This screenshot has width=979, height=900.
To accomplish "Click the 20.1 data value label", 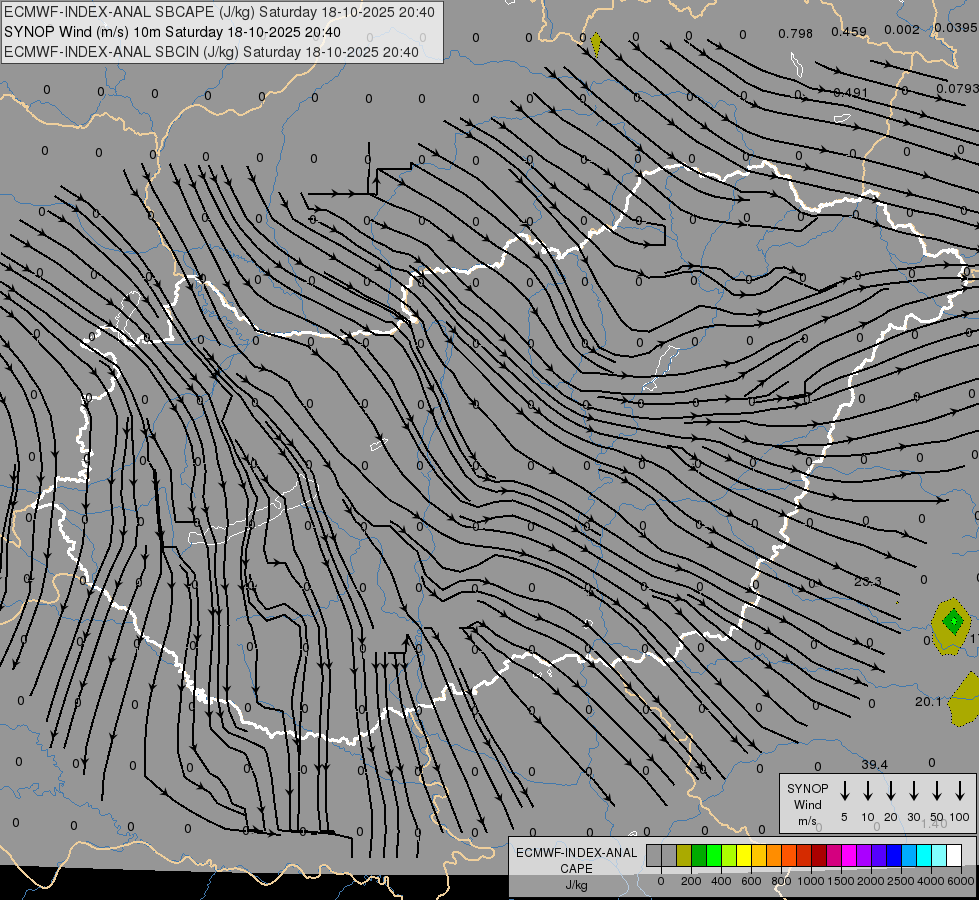I will coord(928,702).
